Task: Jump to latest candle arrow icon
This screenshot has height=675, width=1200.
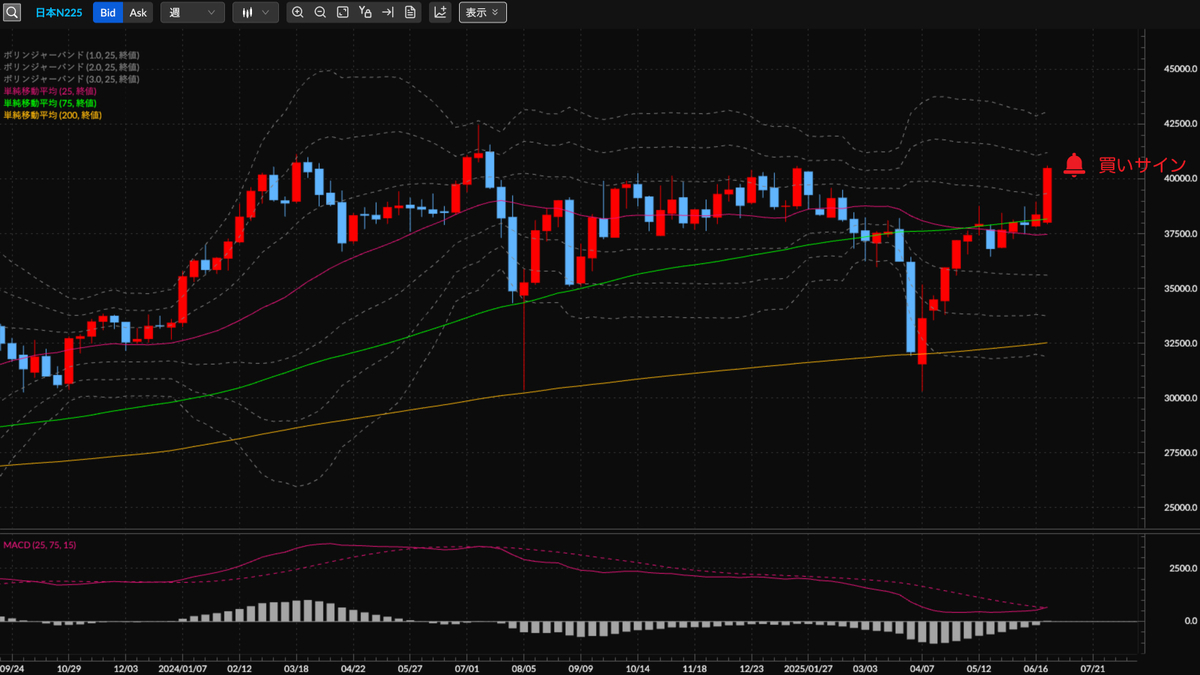Action: click(x=388, y=13)
